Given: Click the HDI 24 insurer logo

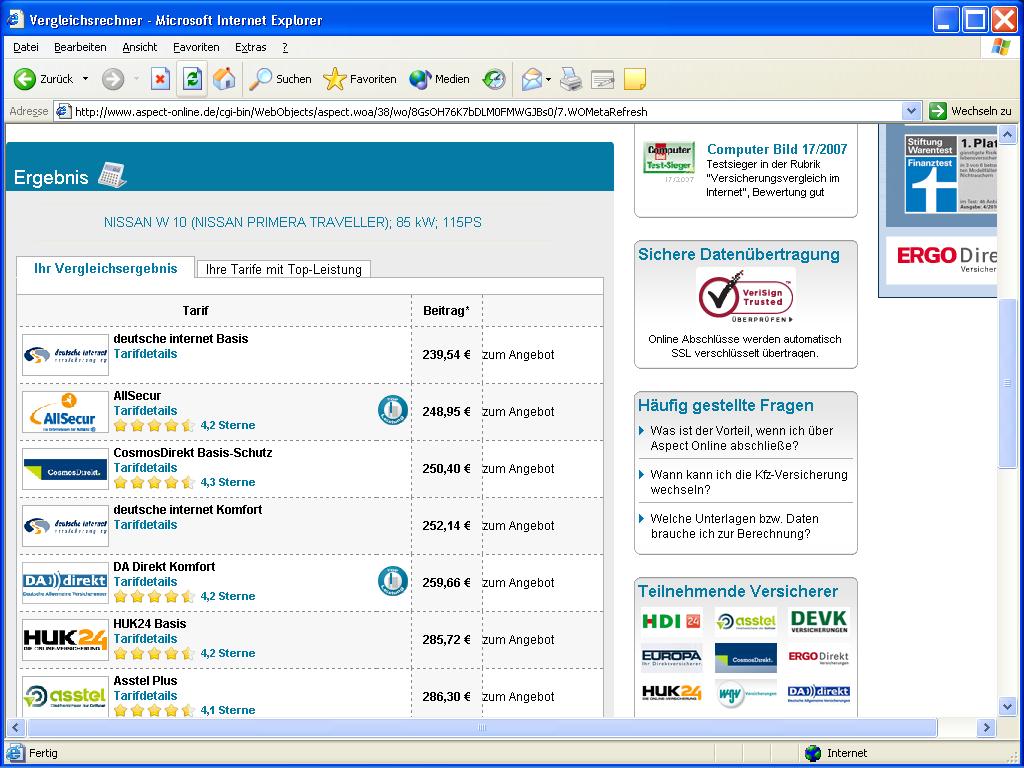Looking at the screenshot, I should pos(671,621).
